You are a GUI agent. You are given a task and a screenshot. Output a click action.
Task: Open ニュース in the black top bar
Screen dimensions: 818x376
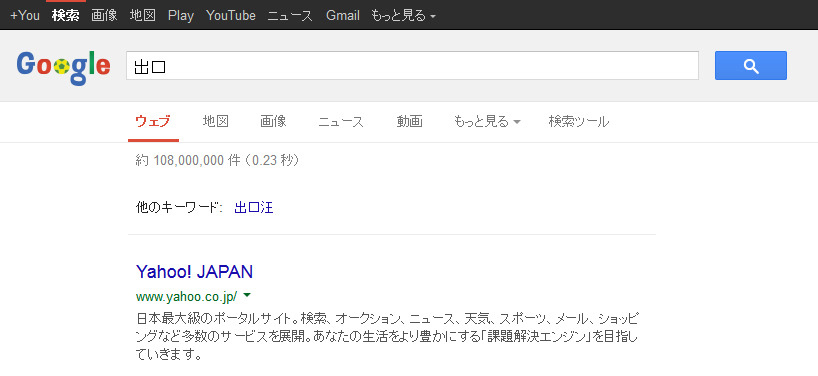(x=290, y=16)
